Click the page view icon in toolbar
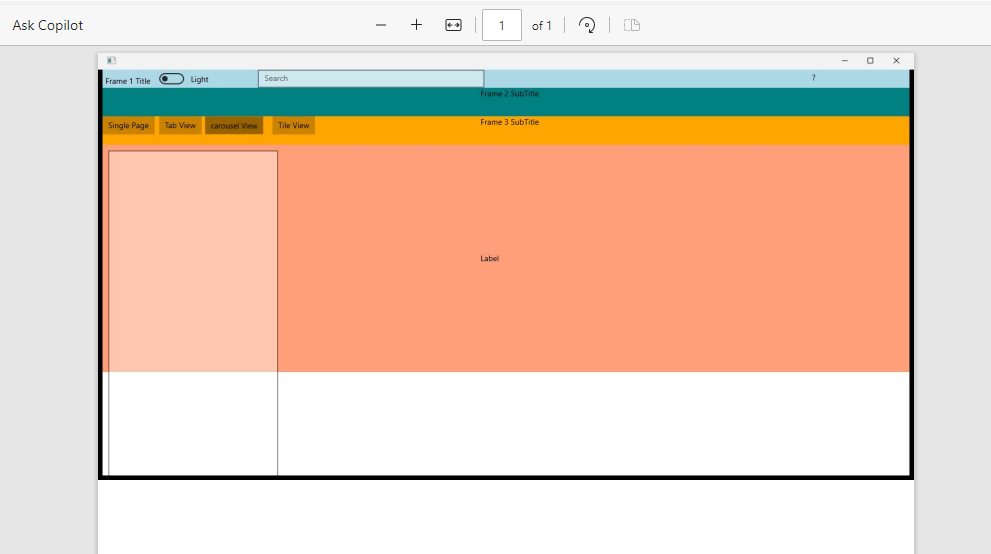991x554 pixels. pos(632,25)
